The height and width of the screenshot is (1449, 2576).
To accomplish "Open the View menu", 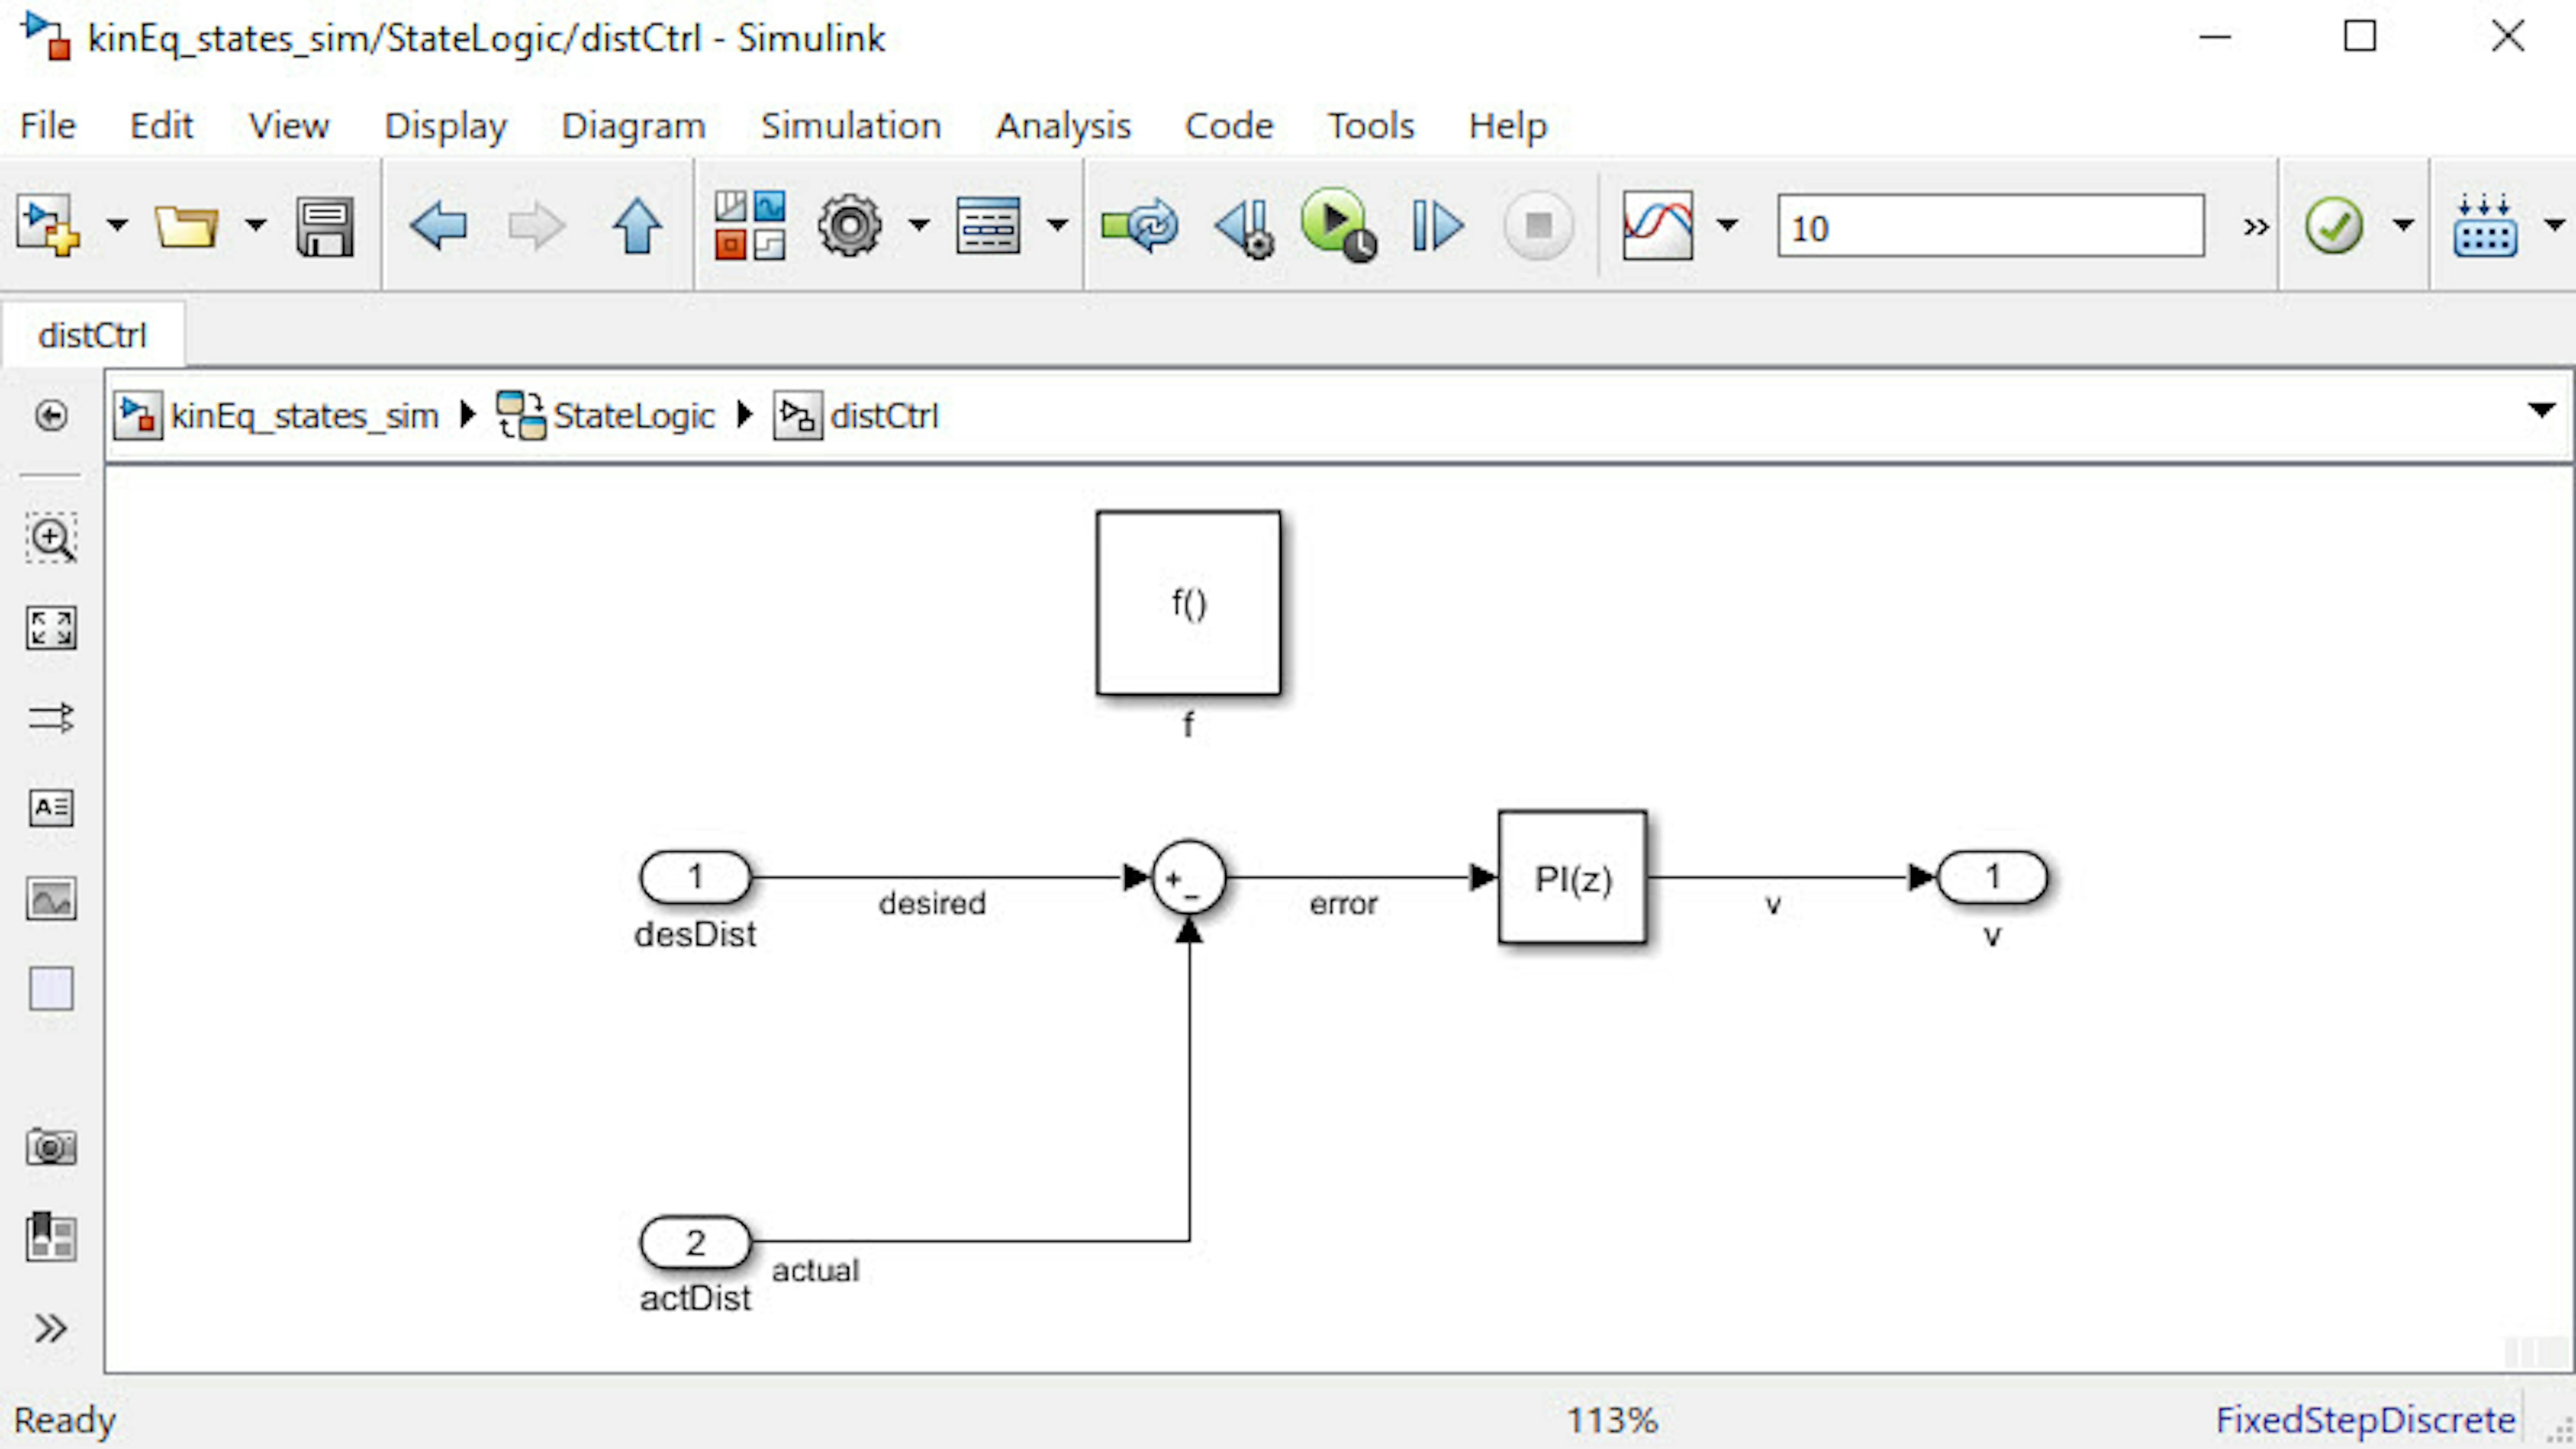I will click(289, 125).
